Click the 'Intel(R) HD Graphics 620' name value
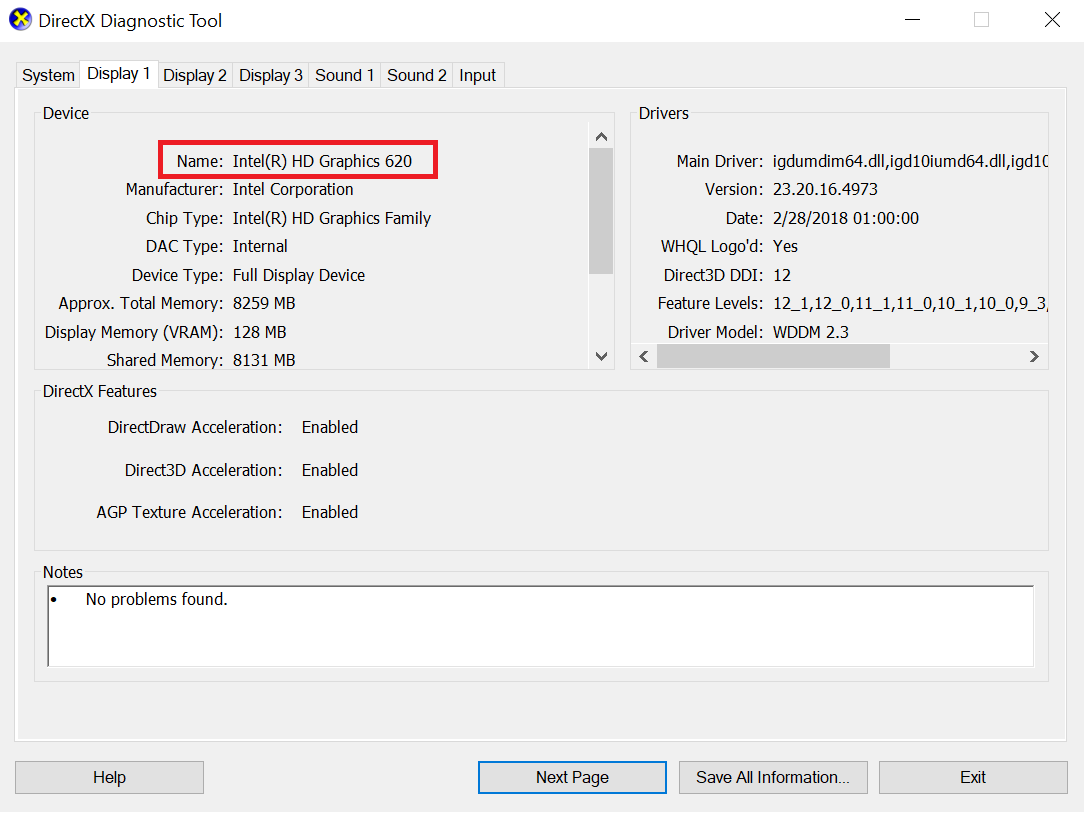1084x814 pixels. point(322,161)
